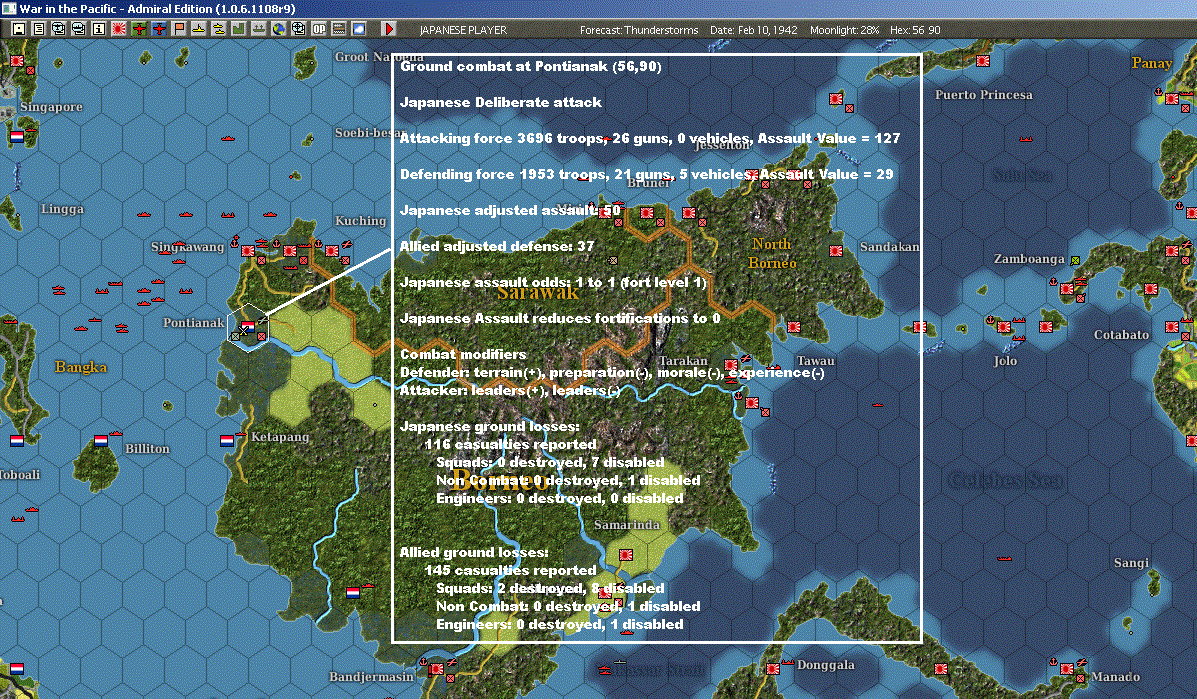Click the 'Forecast: Thunderstorms' status text
Image resolution: width=1197 pixels, height=699 pixels.
[639, 30]
